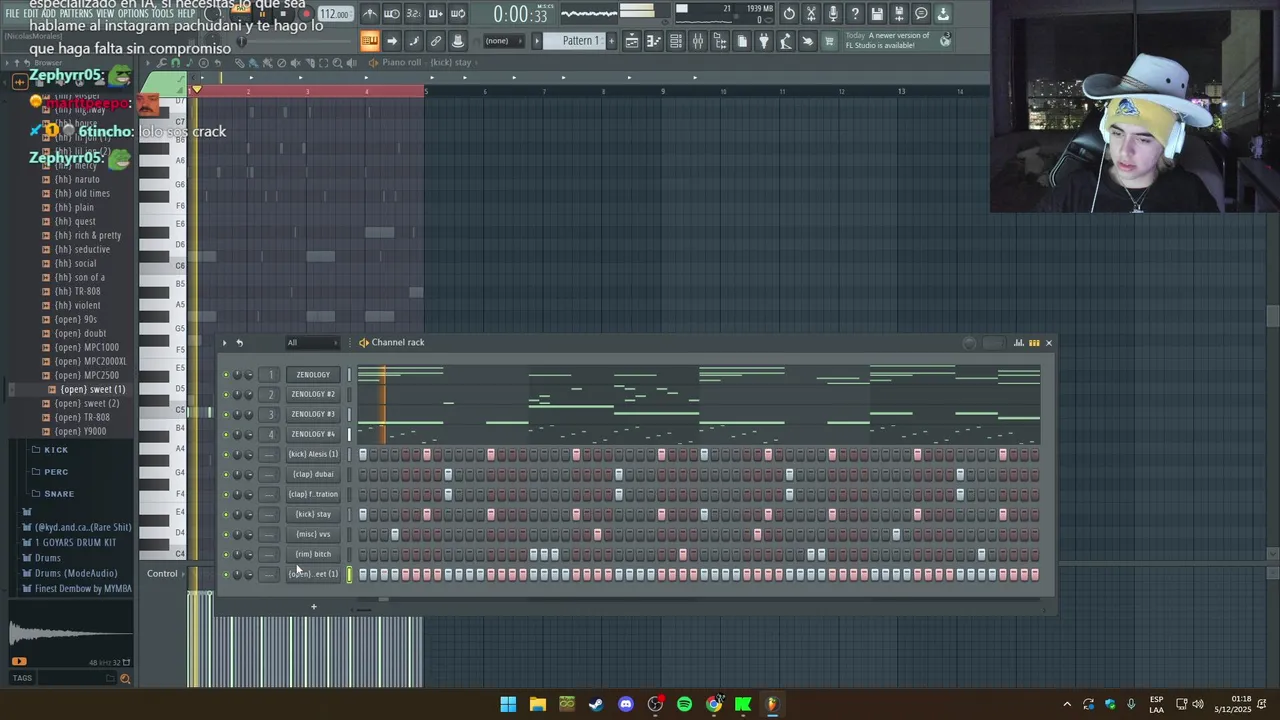Toggle step/piano roll view icon in Channel rack

[1034, 343]
